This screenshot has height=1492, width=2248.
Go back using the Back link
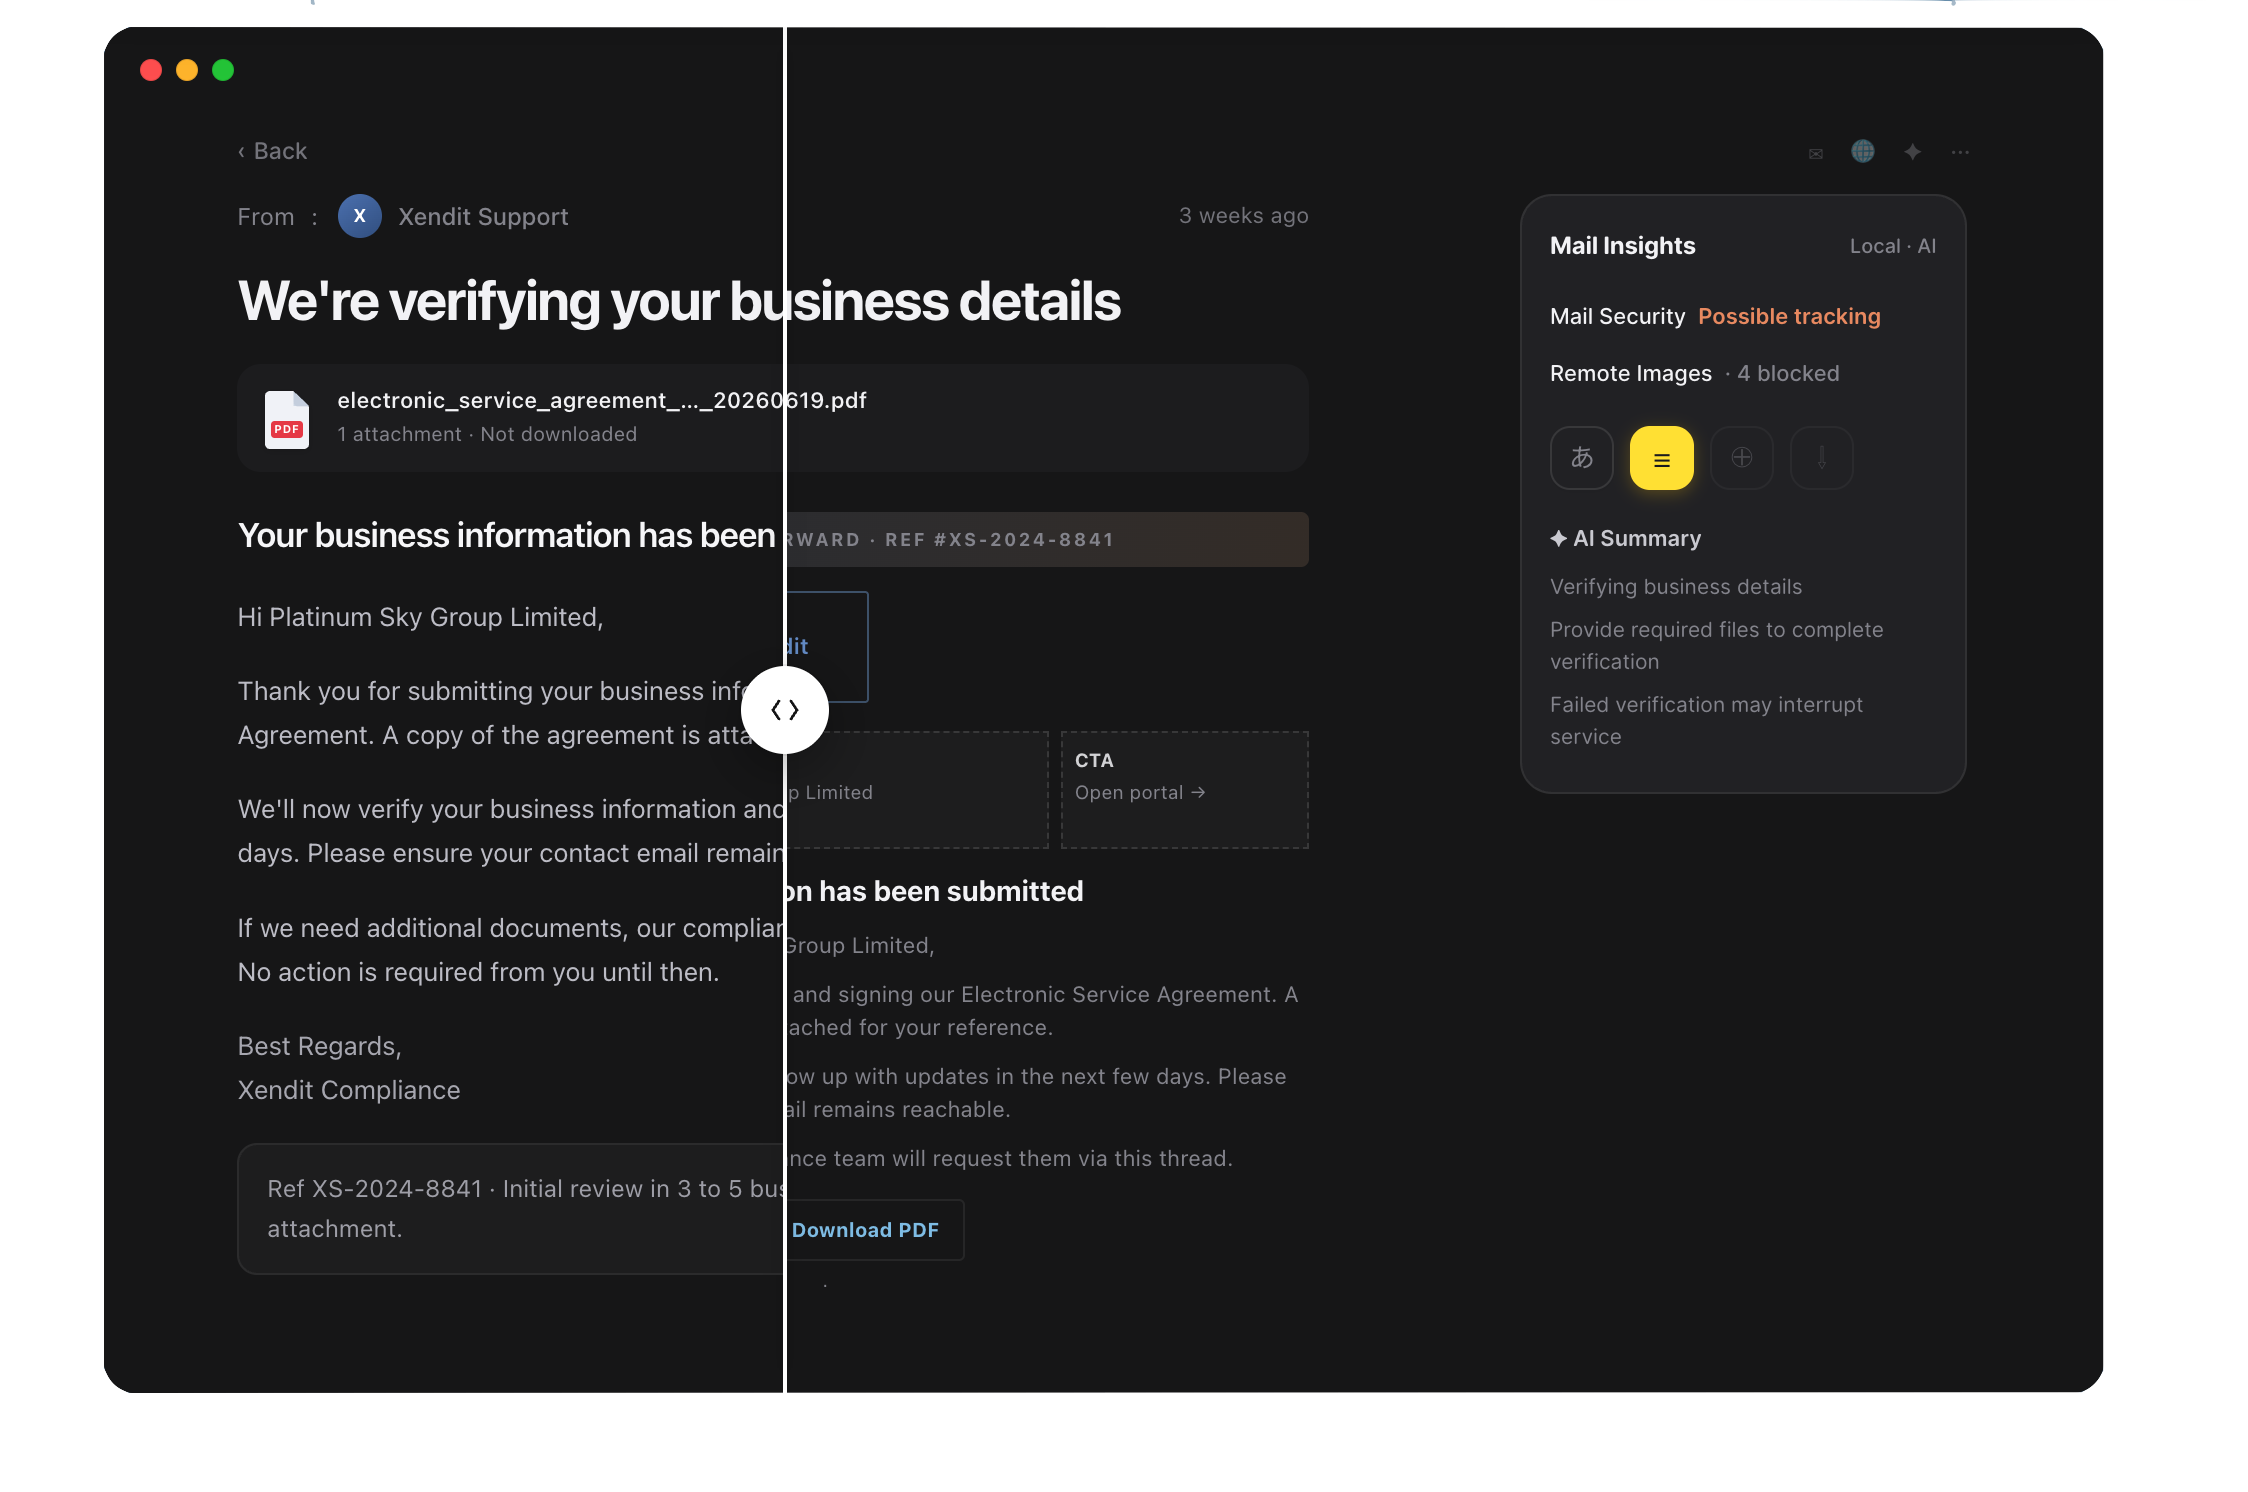(272, 151)
